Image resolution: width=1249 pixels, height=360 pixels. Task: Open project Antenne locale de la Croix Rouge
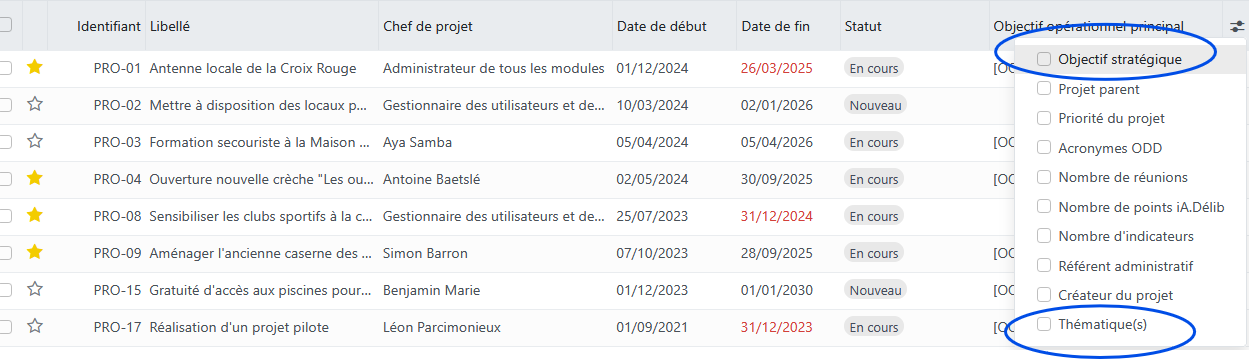click(x=253, y=68)
